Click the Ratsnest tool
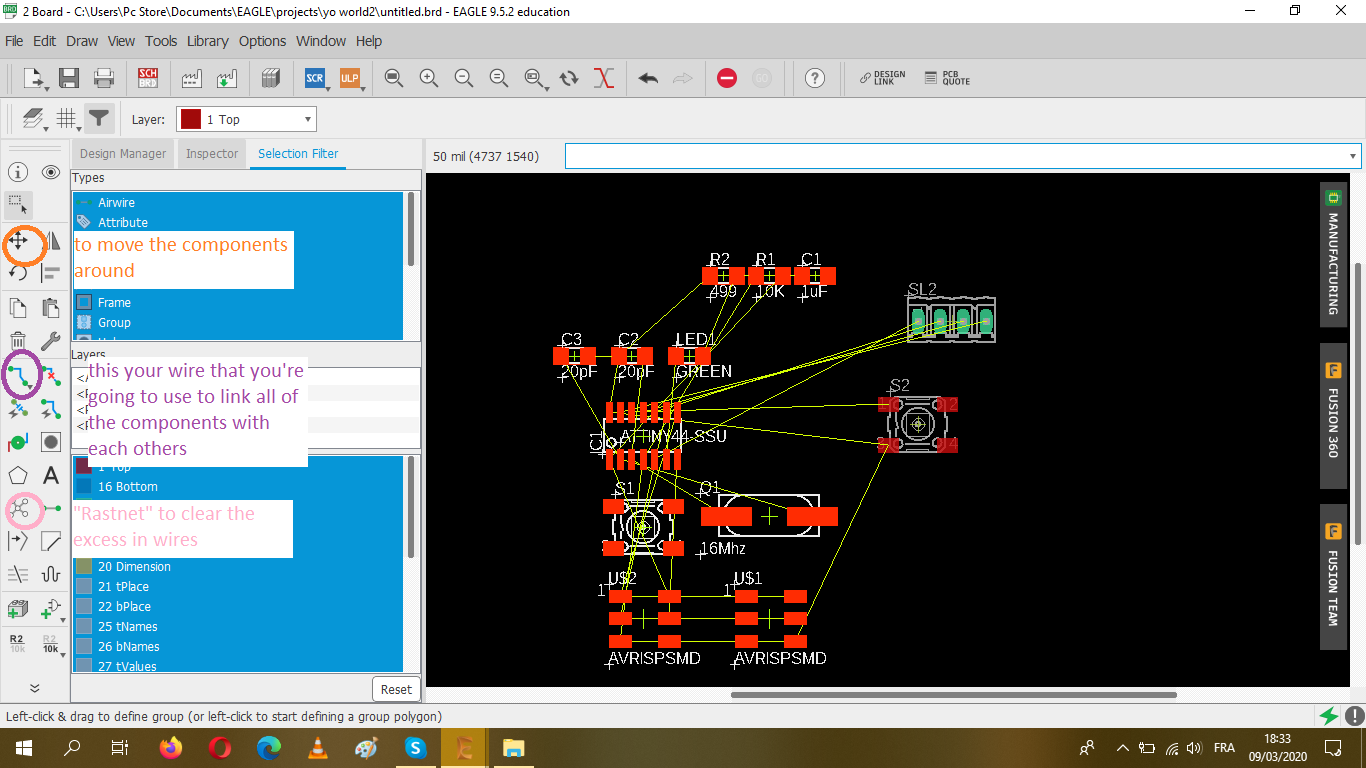This screenshot has height=768, width=1366. (x=18, y=510)
